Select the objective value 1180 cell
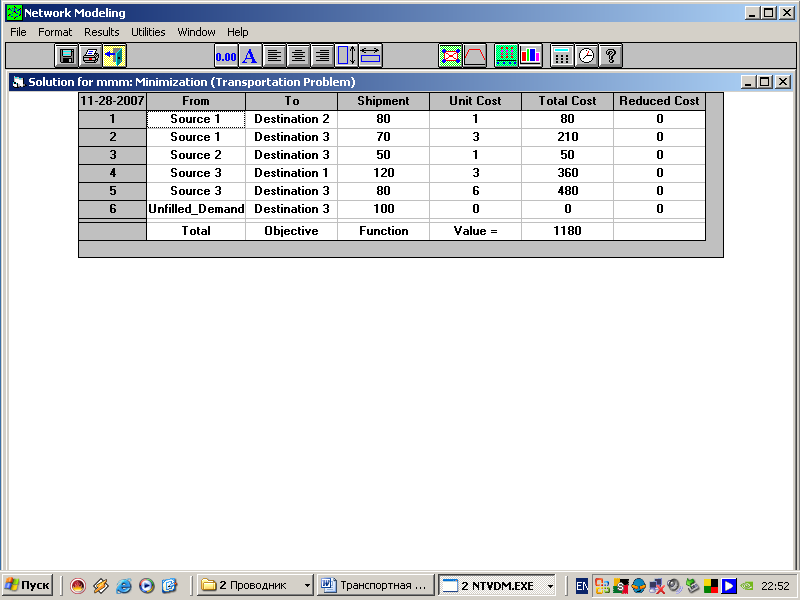The width and height of the screenshot is (800, 600). click(x=567, y=231)
